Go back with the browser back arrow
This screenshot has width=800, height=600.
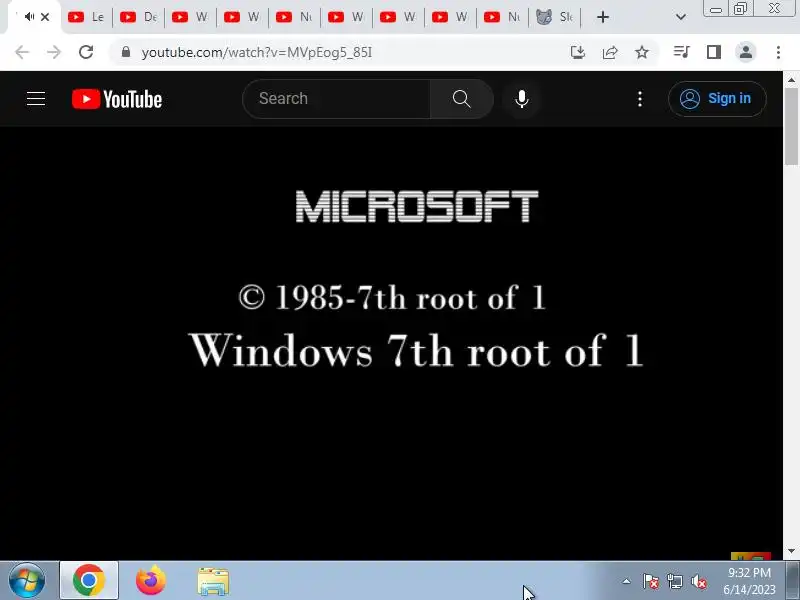(x=22, y=52)
